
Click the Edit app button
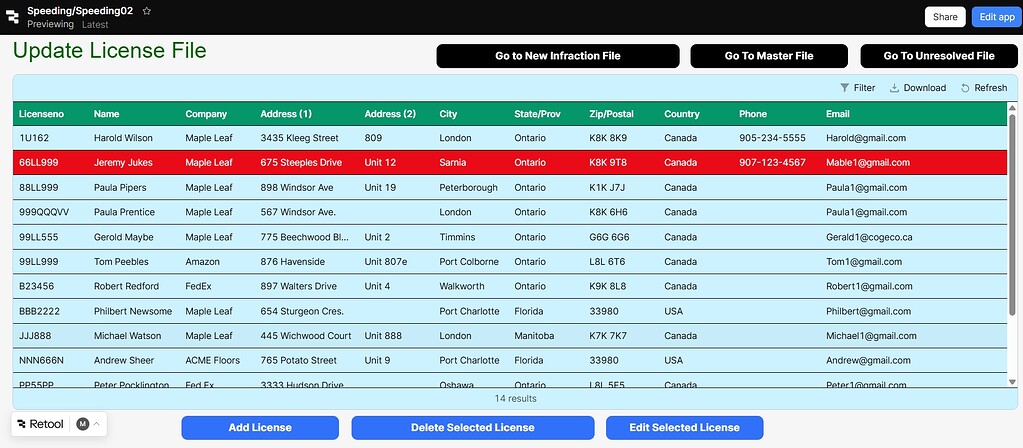[x=997, y=17]
